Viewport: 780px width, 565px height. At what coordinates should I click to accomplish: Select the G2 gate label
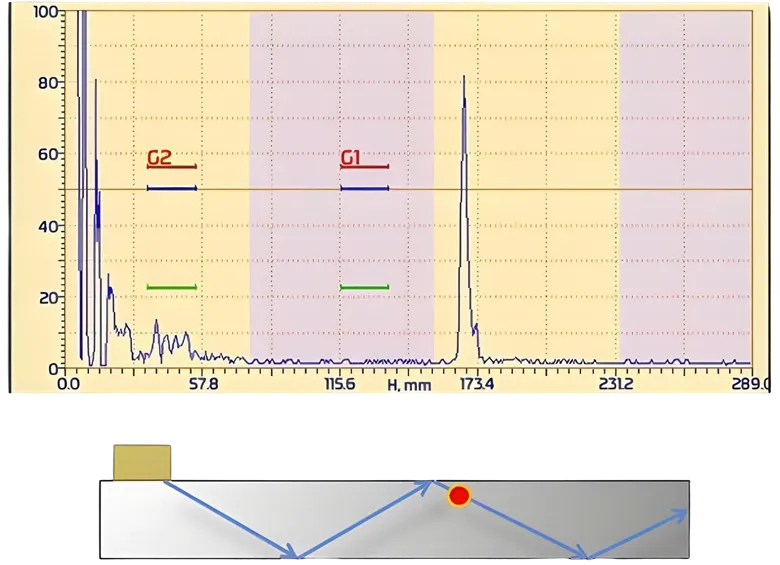click(x=159, y=158)
